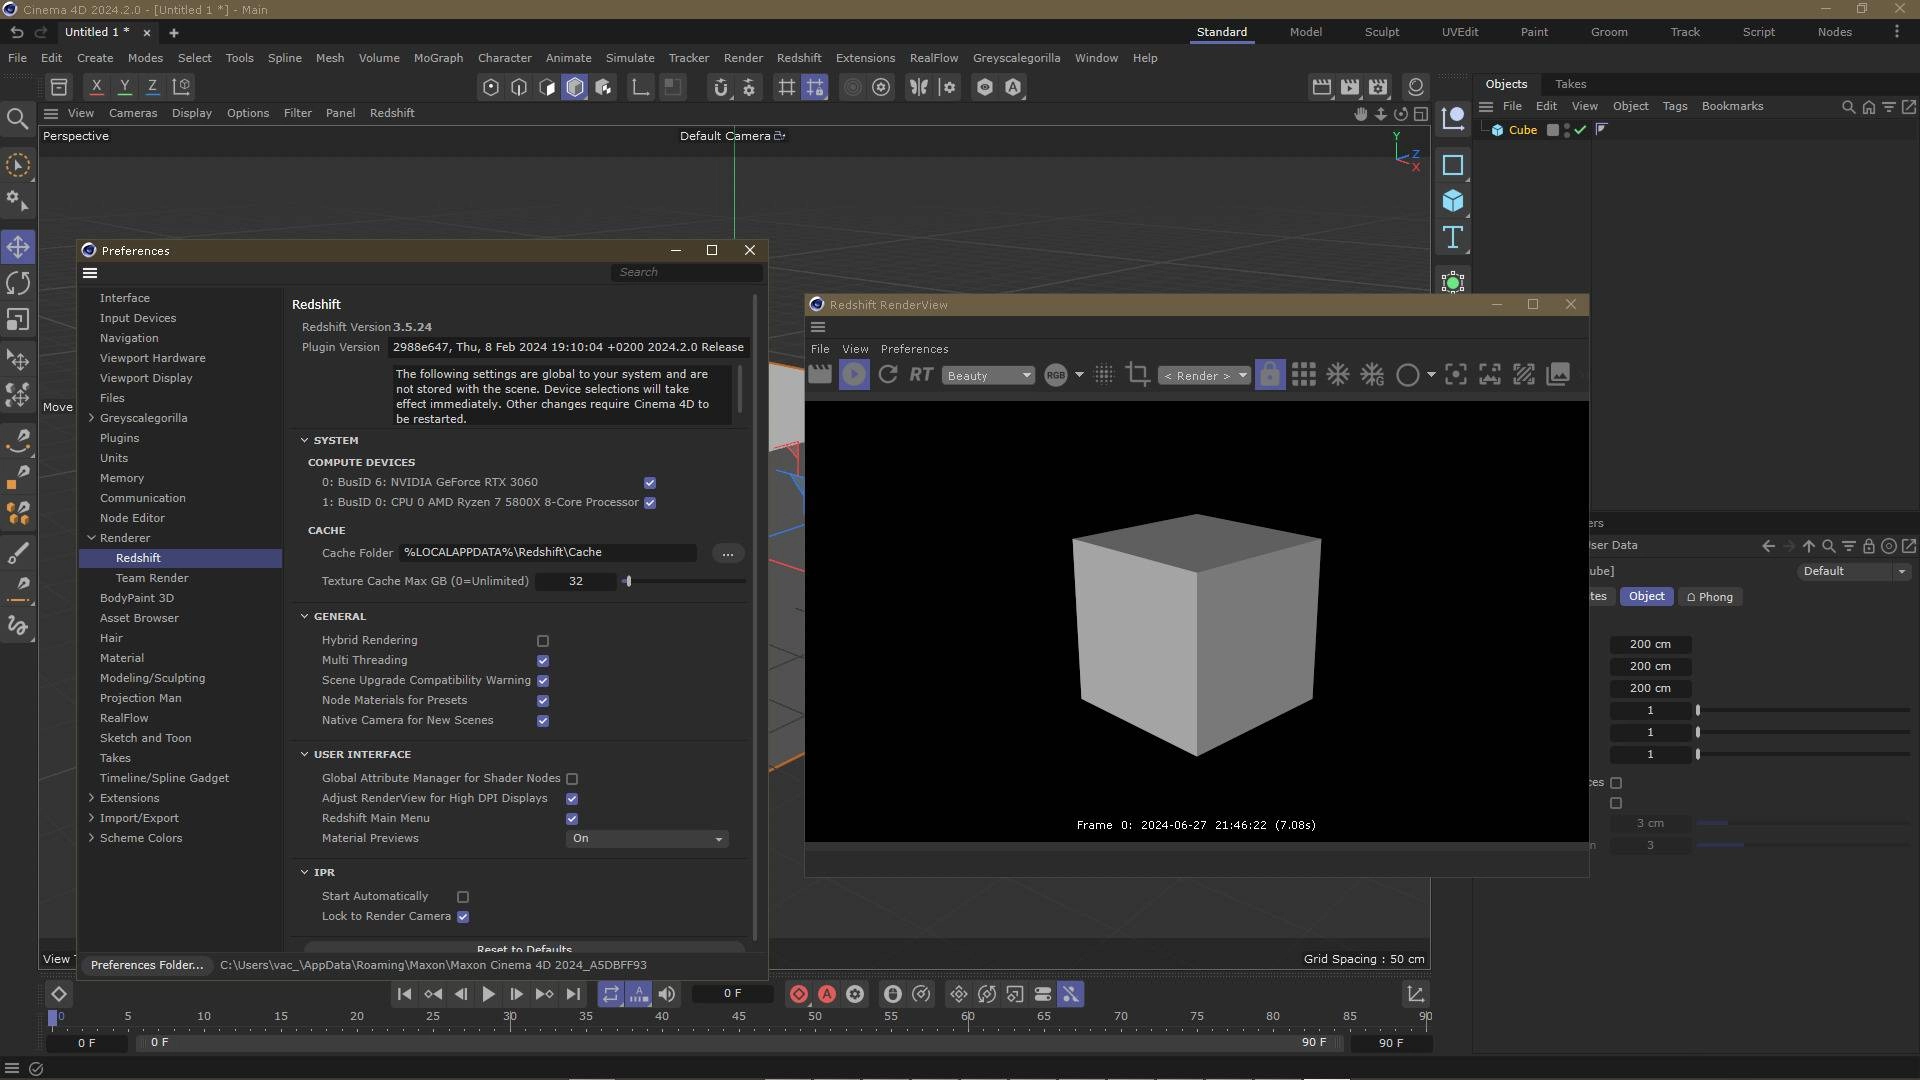The image size is (1920, 1080).
Task: Expand the Import/Export tree node
Action: pos(92,818)
